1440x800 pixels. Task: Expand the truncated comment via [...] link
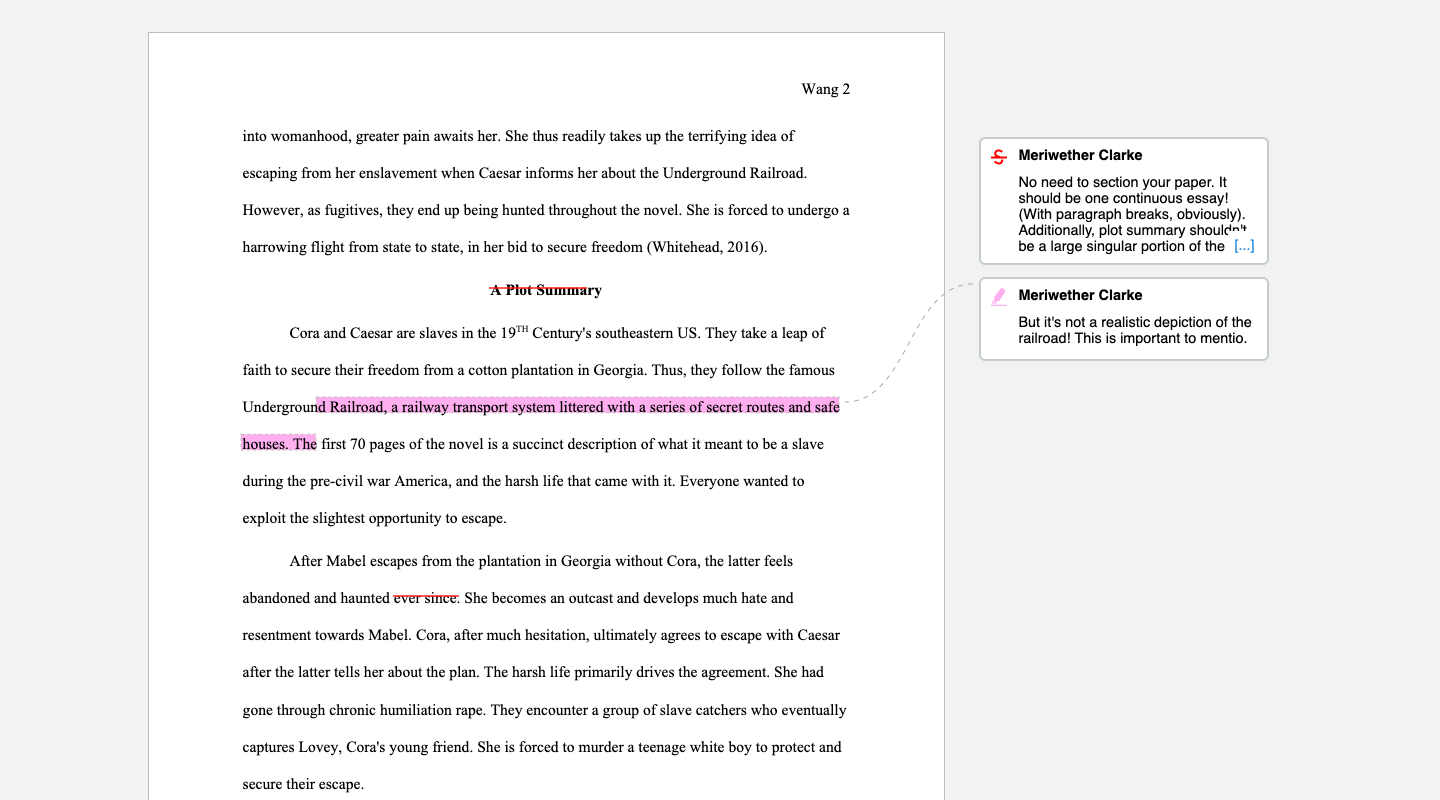1244,246
